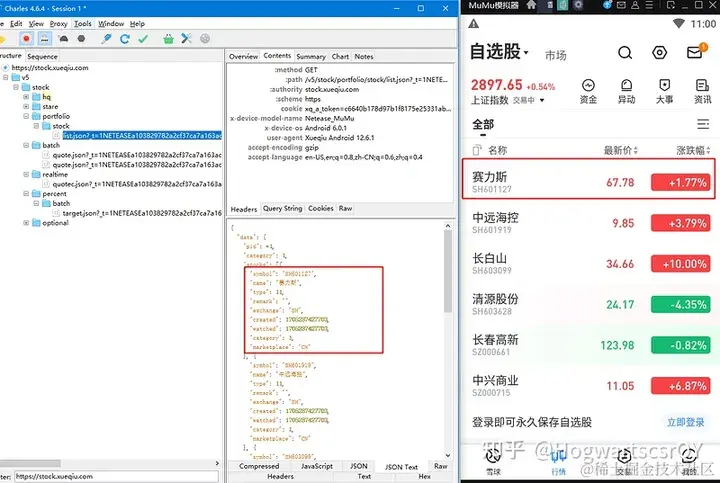Click the scroll-down arrow in JSON pane
This screenshot has height=483, width=720.
point(448,455)
